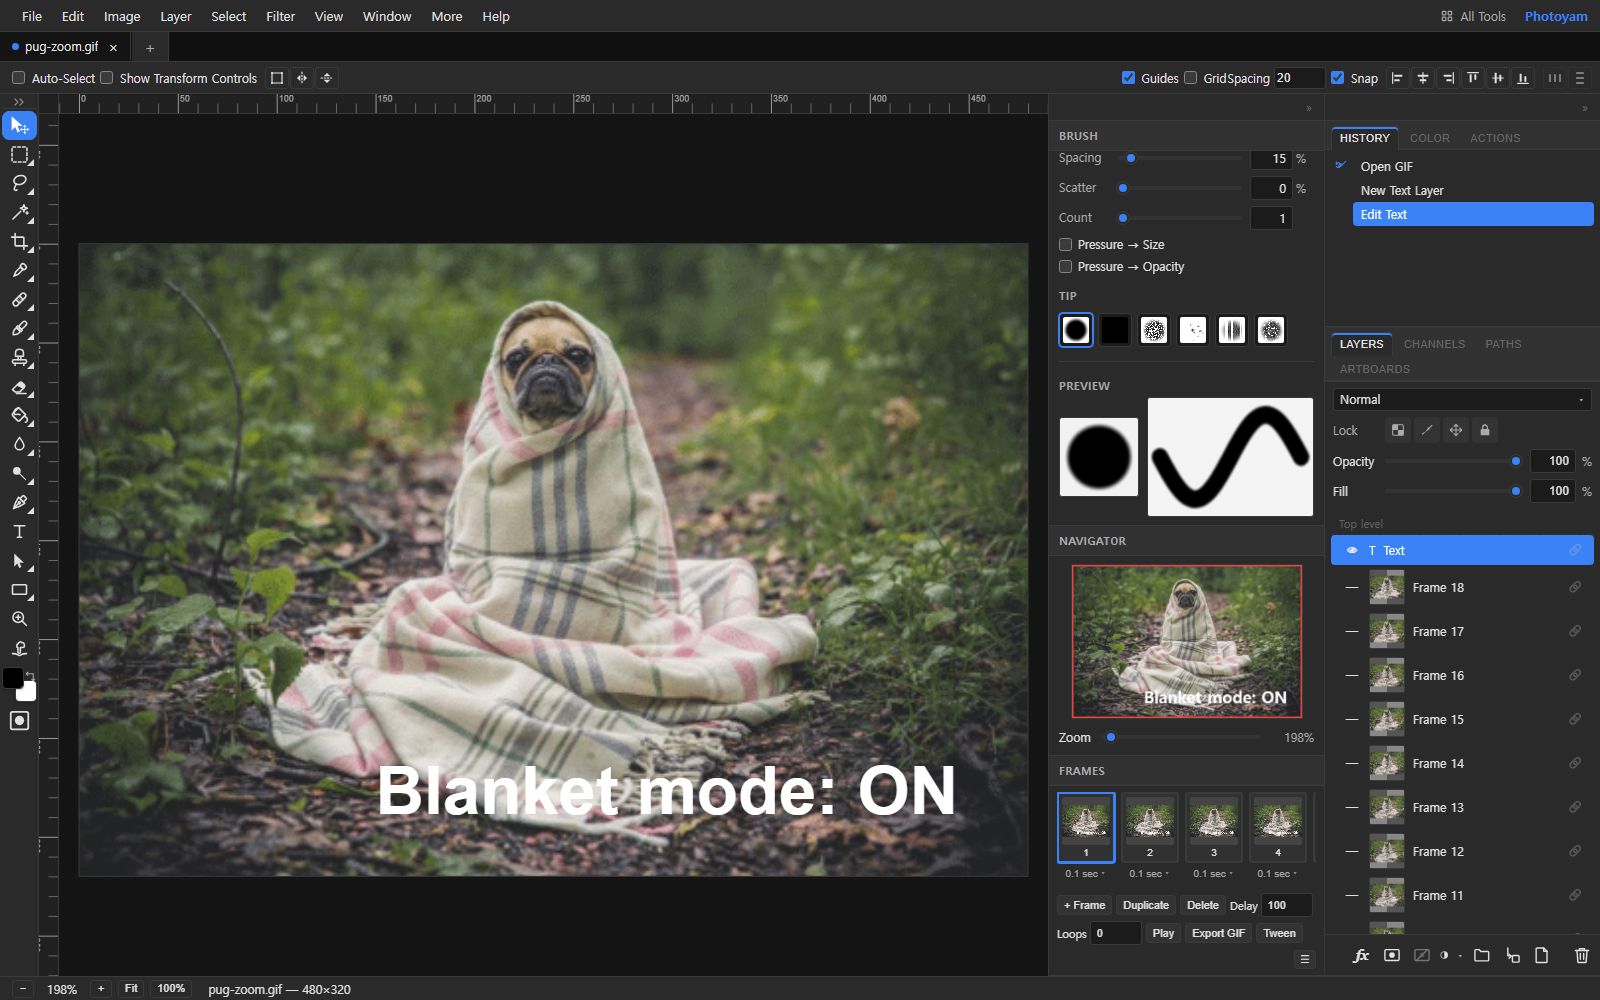This screenshot has height=1000, width=1600.
Task: Select the Rectangle shape tool
Action: click(x=19, y=590)
